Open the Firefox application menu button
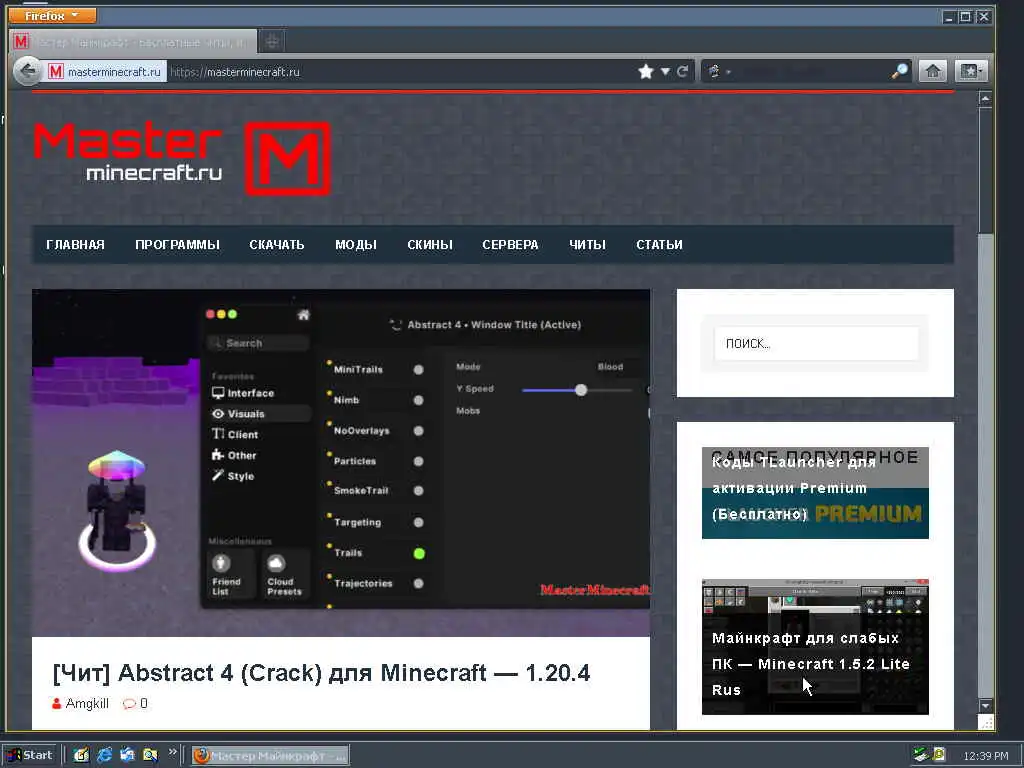1024x768 pixels. coord(52,15)
